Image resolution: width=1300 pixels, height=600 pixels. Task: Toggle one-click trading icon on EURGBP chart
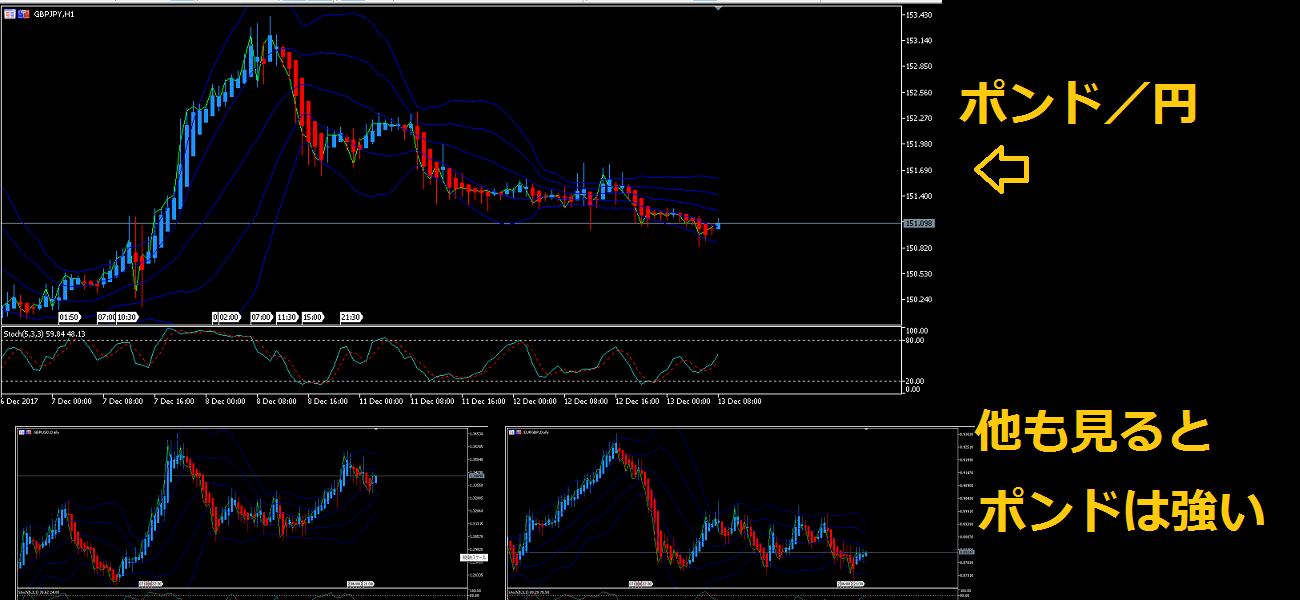pyautogui.click(x=512, y=433)
